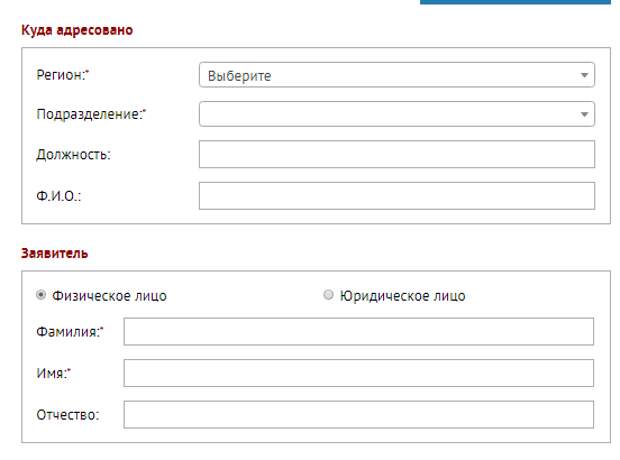Viewport: 620px width, 460px height.
Task: Click into the Фамилия input field
Action: (x=358, y=332)
